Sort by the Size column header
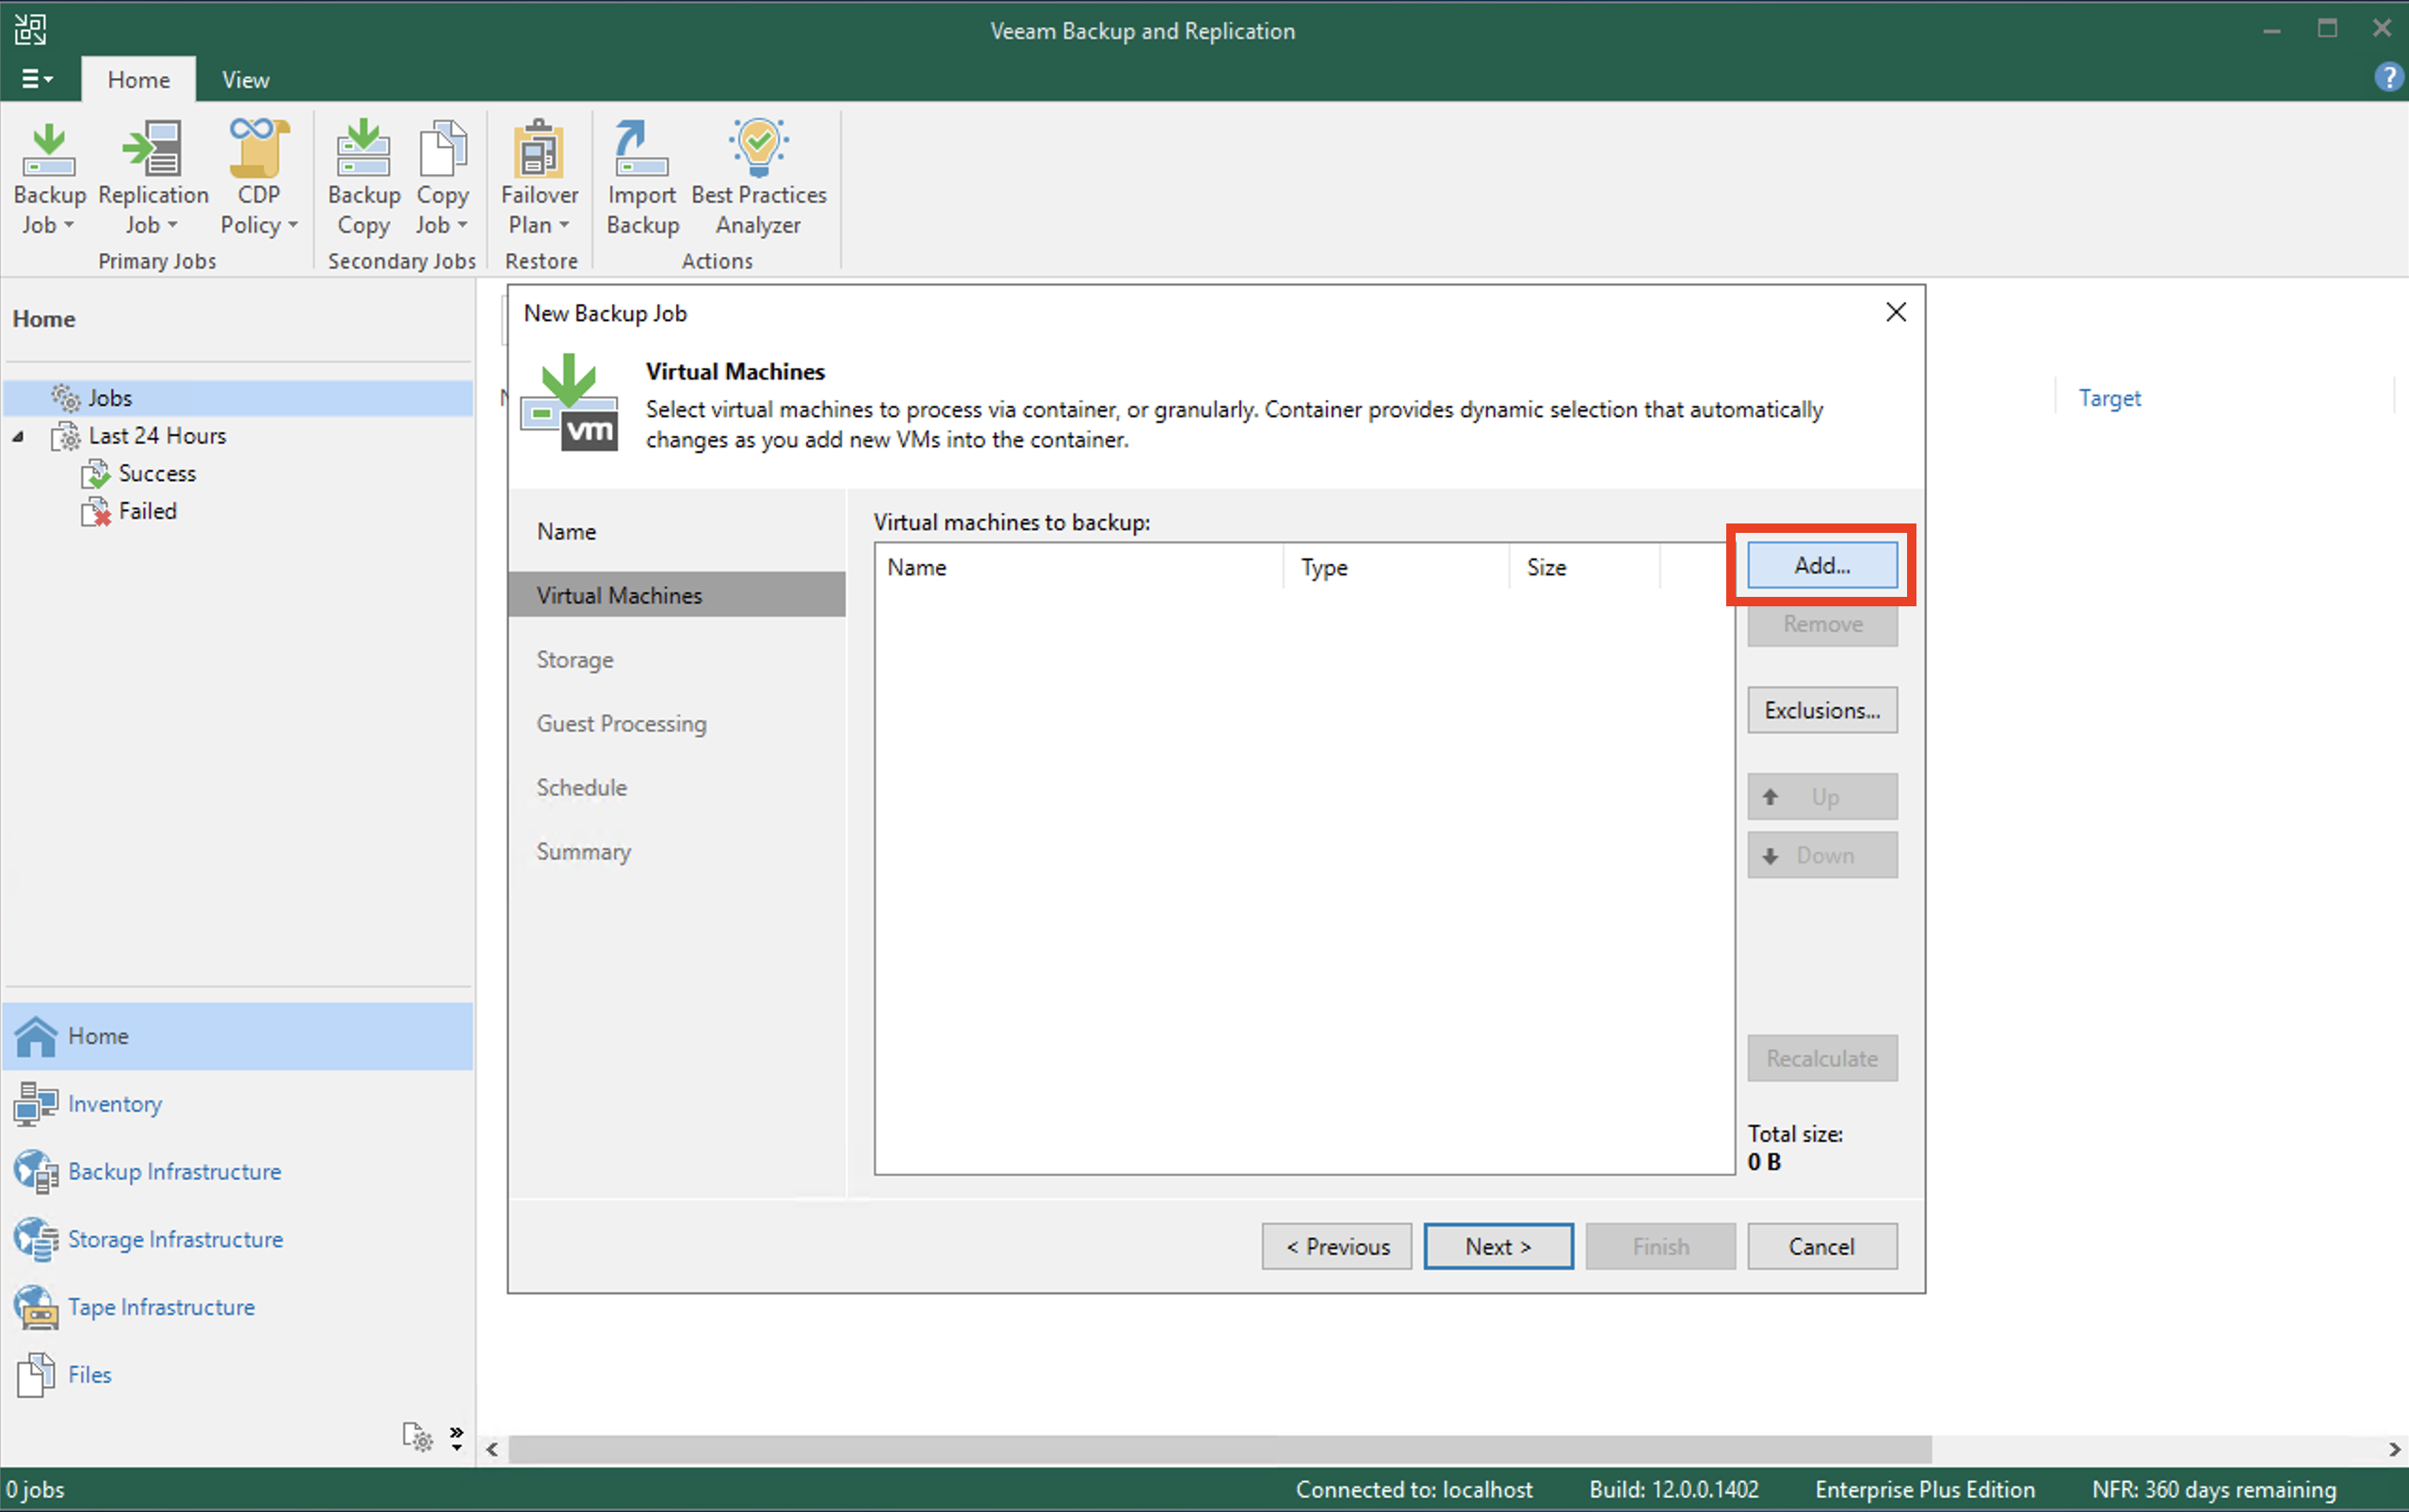The image size is (2409, 1512). [1585, 567]
